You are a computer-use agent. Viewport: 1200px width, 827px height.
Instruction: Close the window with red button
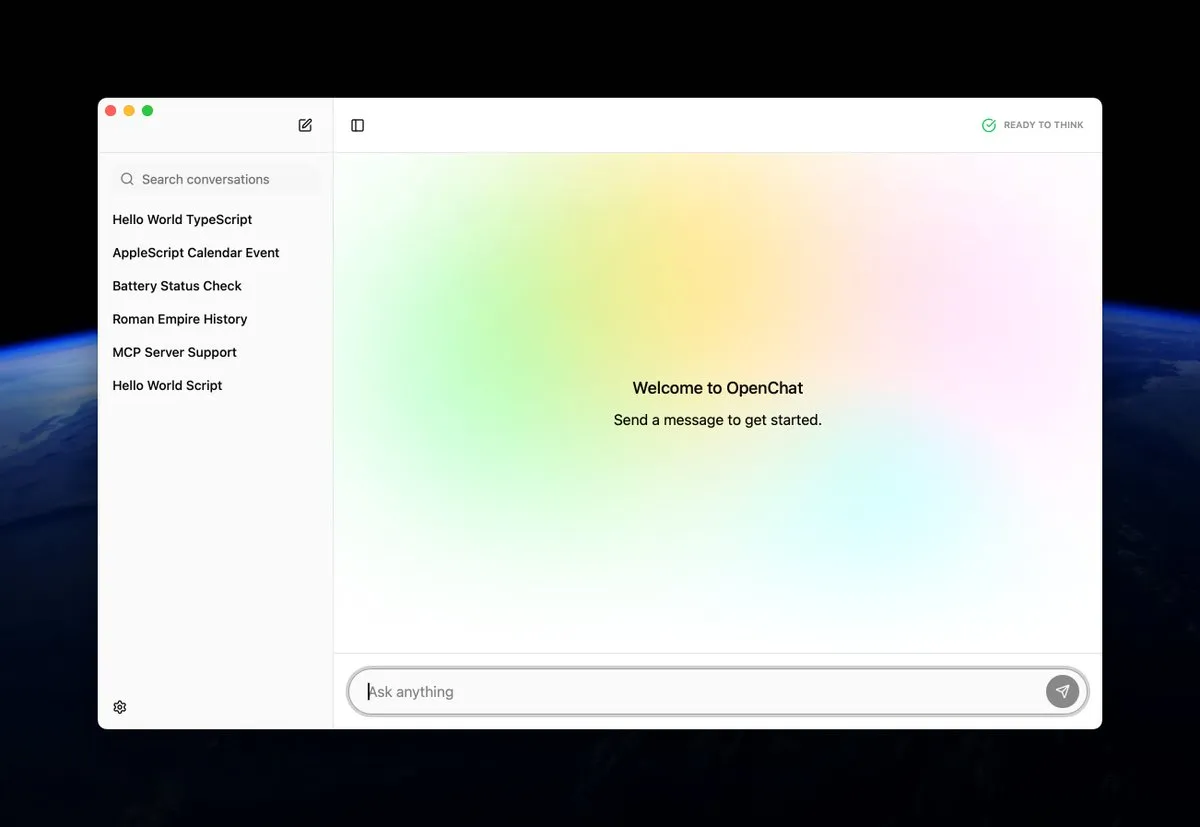(x=111, y=110)
